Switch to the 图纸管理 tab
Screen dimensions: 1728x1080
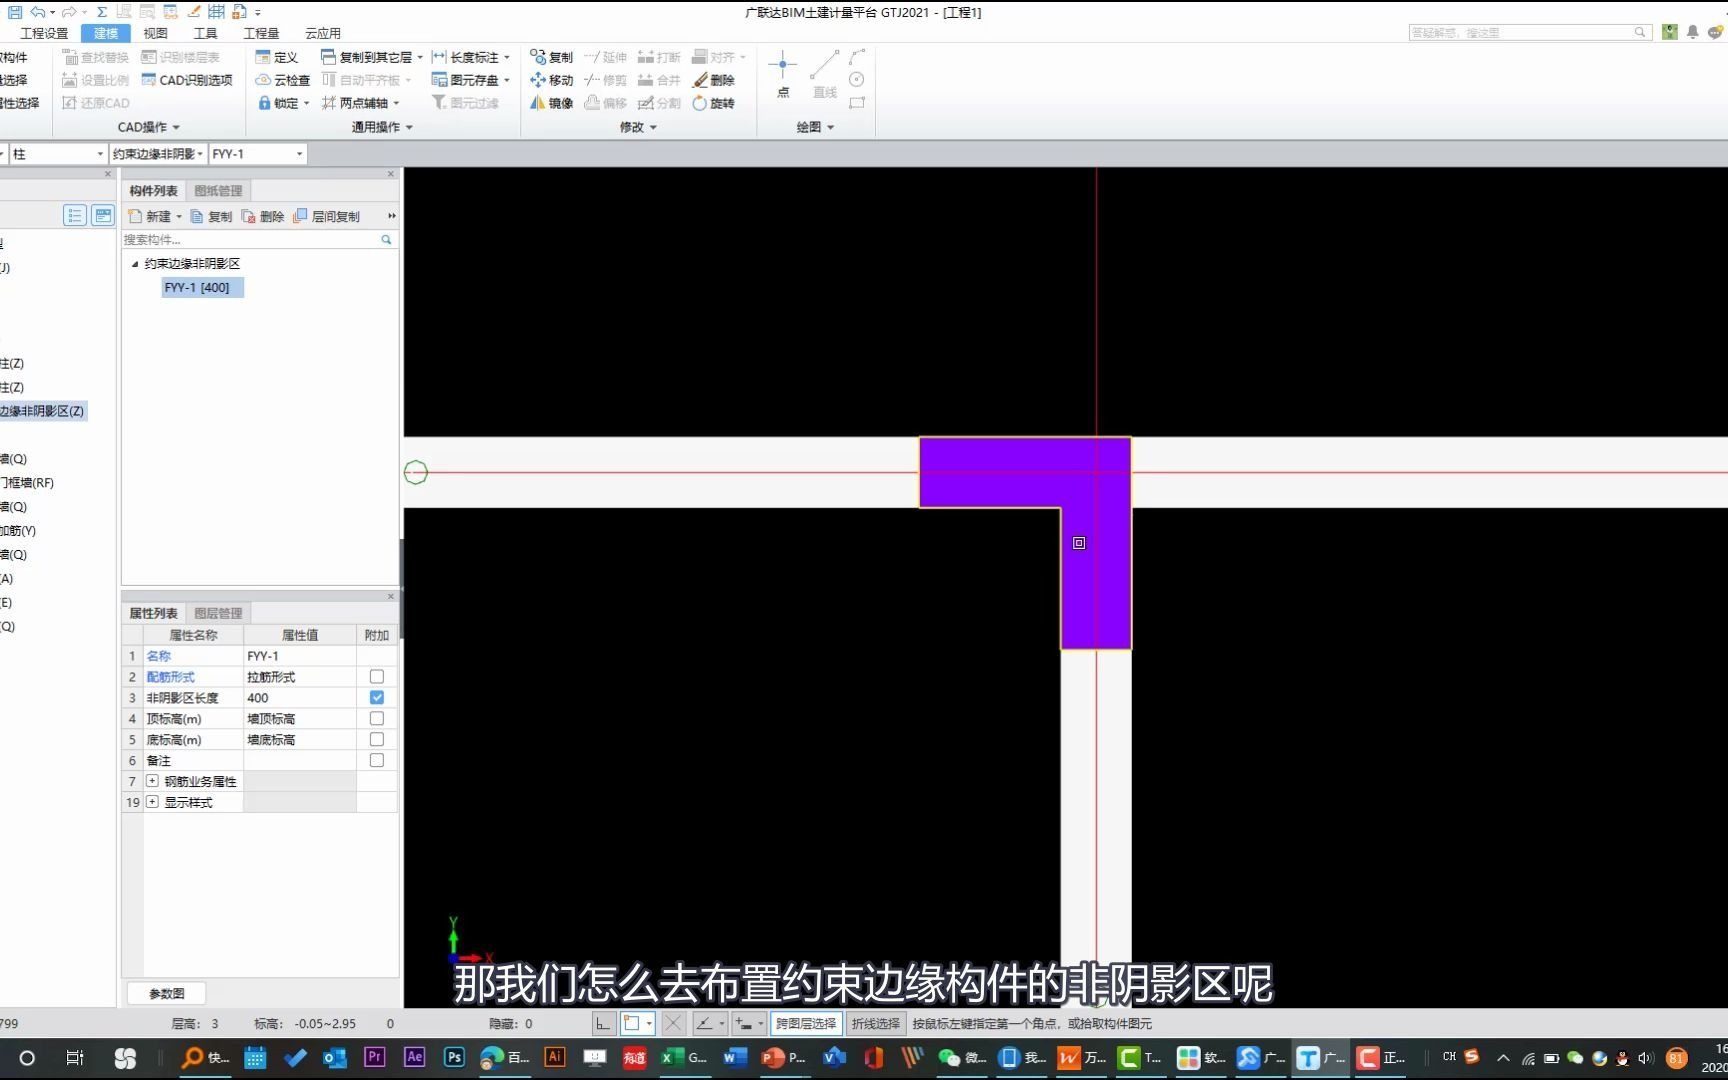coord(218,191)
